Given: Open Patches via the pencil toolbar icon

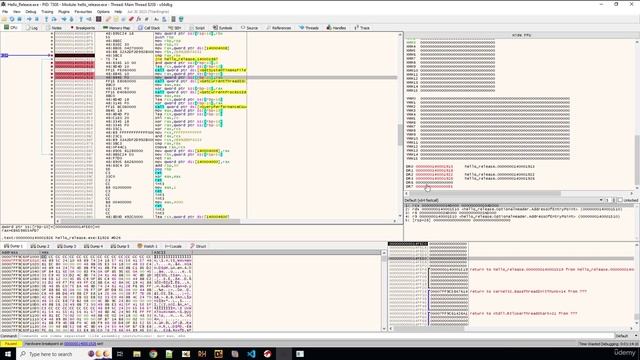Looking at the screenshot, I should 108,19.
